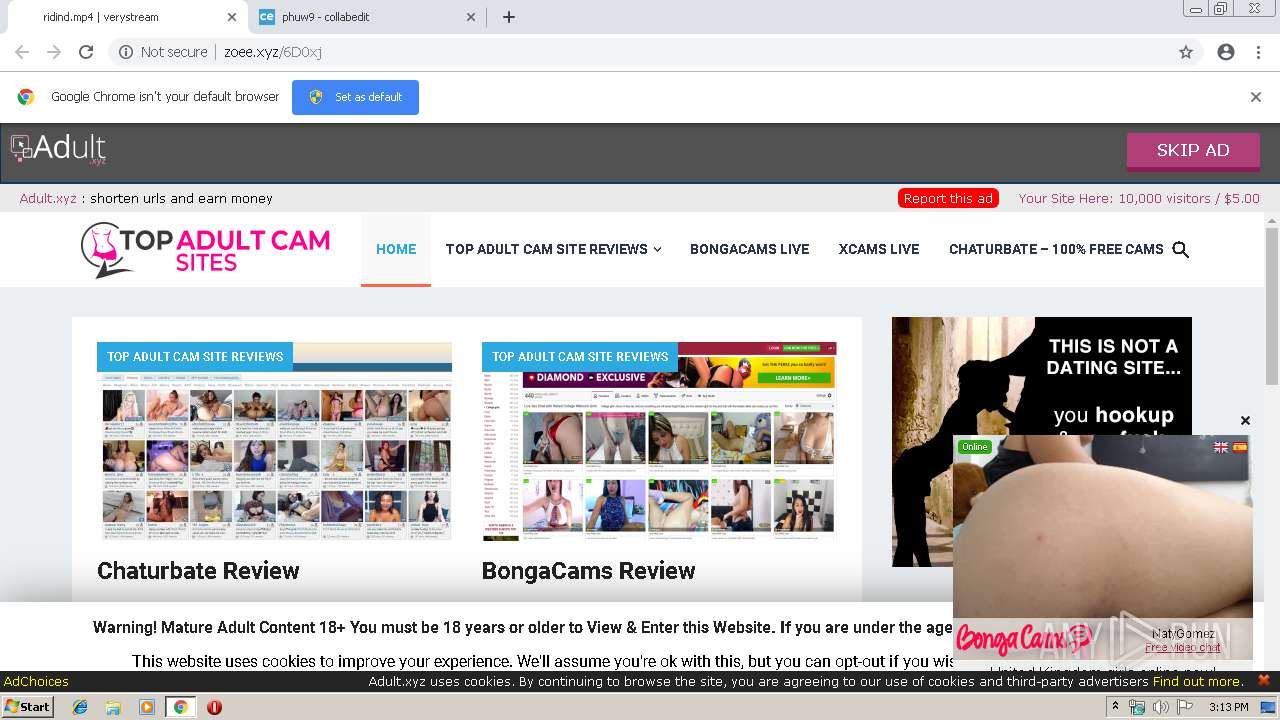Click the category label over BongaCams thumbnail
Viewport: 1280px width, 720px height.
[580, 356]
